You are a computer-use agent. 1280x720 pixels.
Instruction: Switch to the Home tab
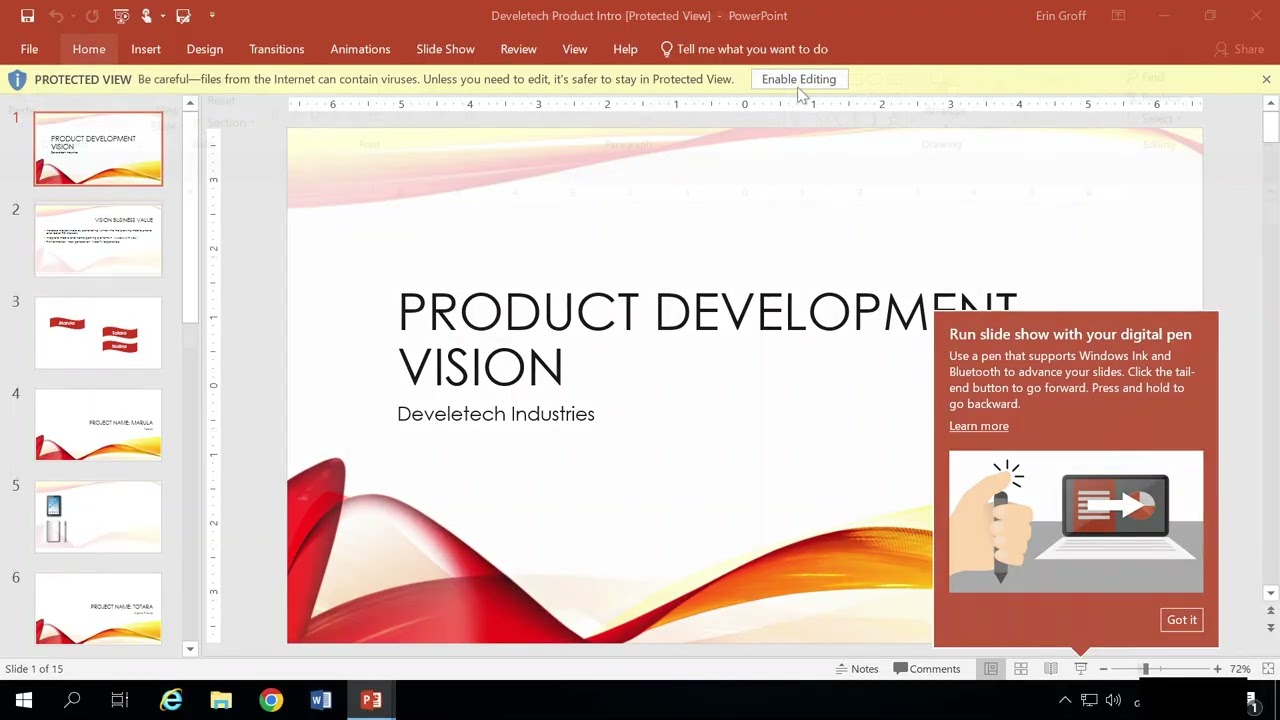pyautogui.click(x=88, y=49)
